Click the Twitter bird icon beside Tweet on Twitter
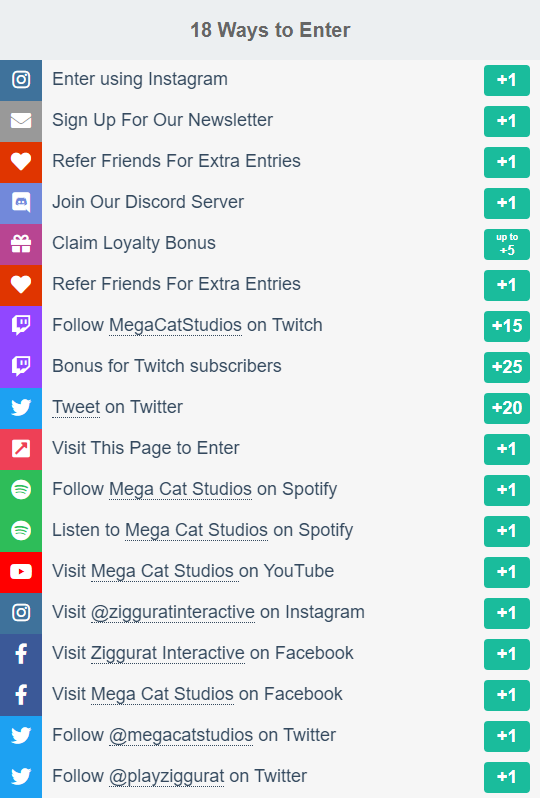The width and height of the screenshot is (540, 798). (21, 408)
